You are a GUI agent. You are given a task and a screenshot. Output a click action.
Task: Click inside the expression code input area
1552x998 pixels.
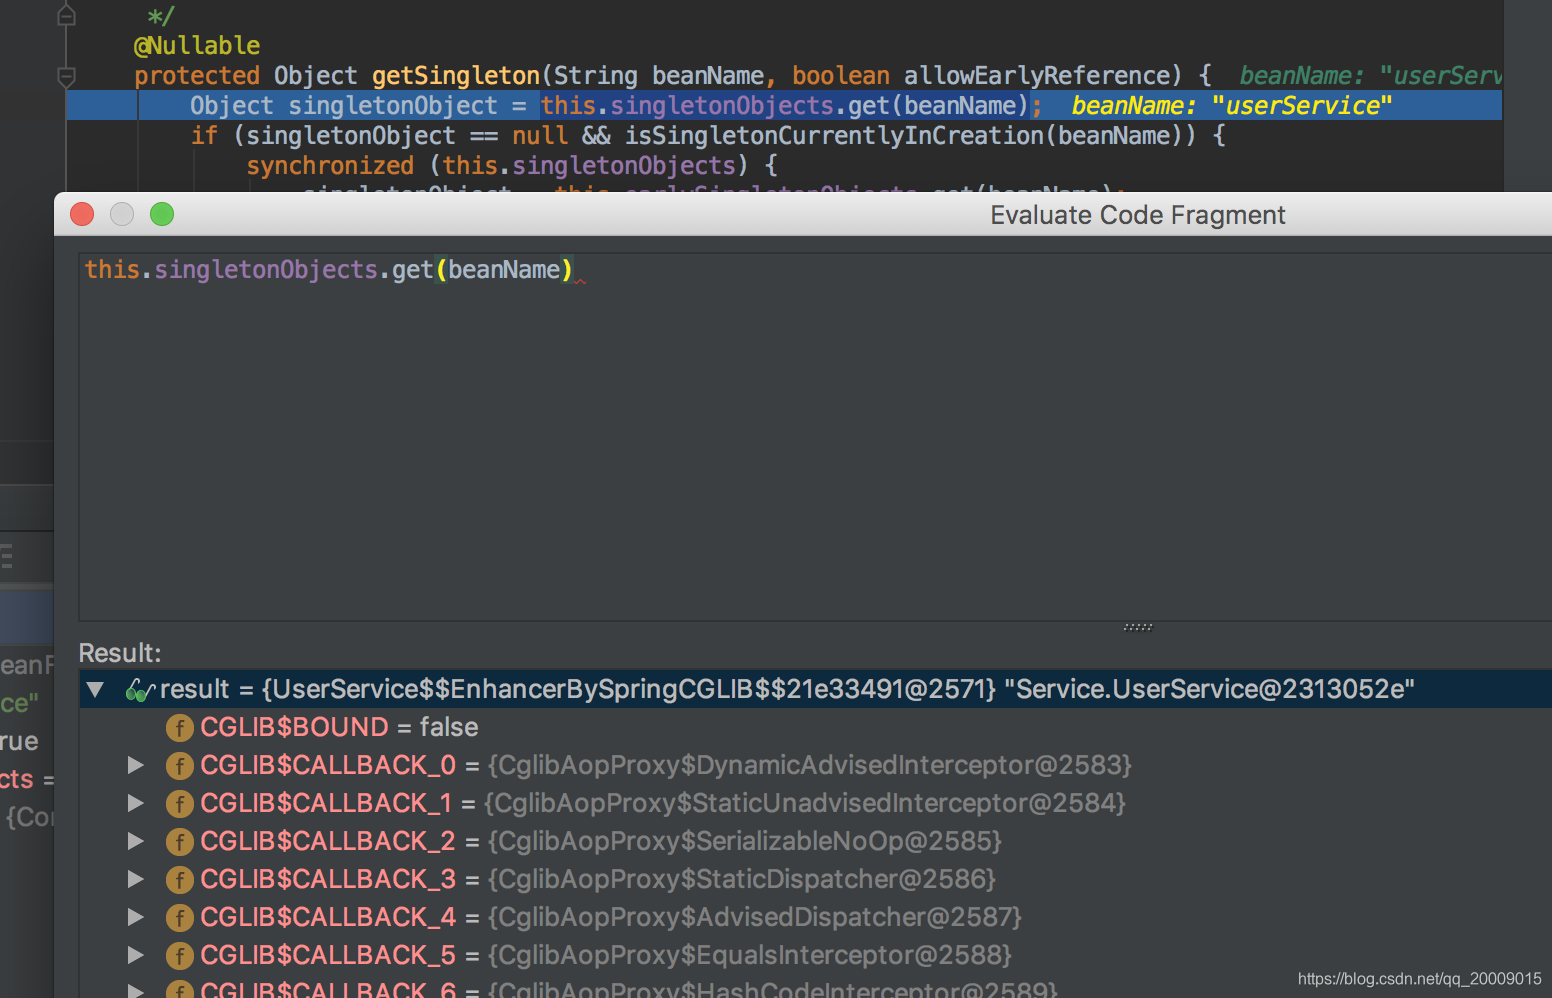click(815, 437)
